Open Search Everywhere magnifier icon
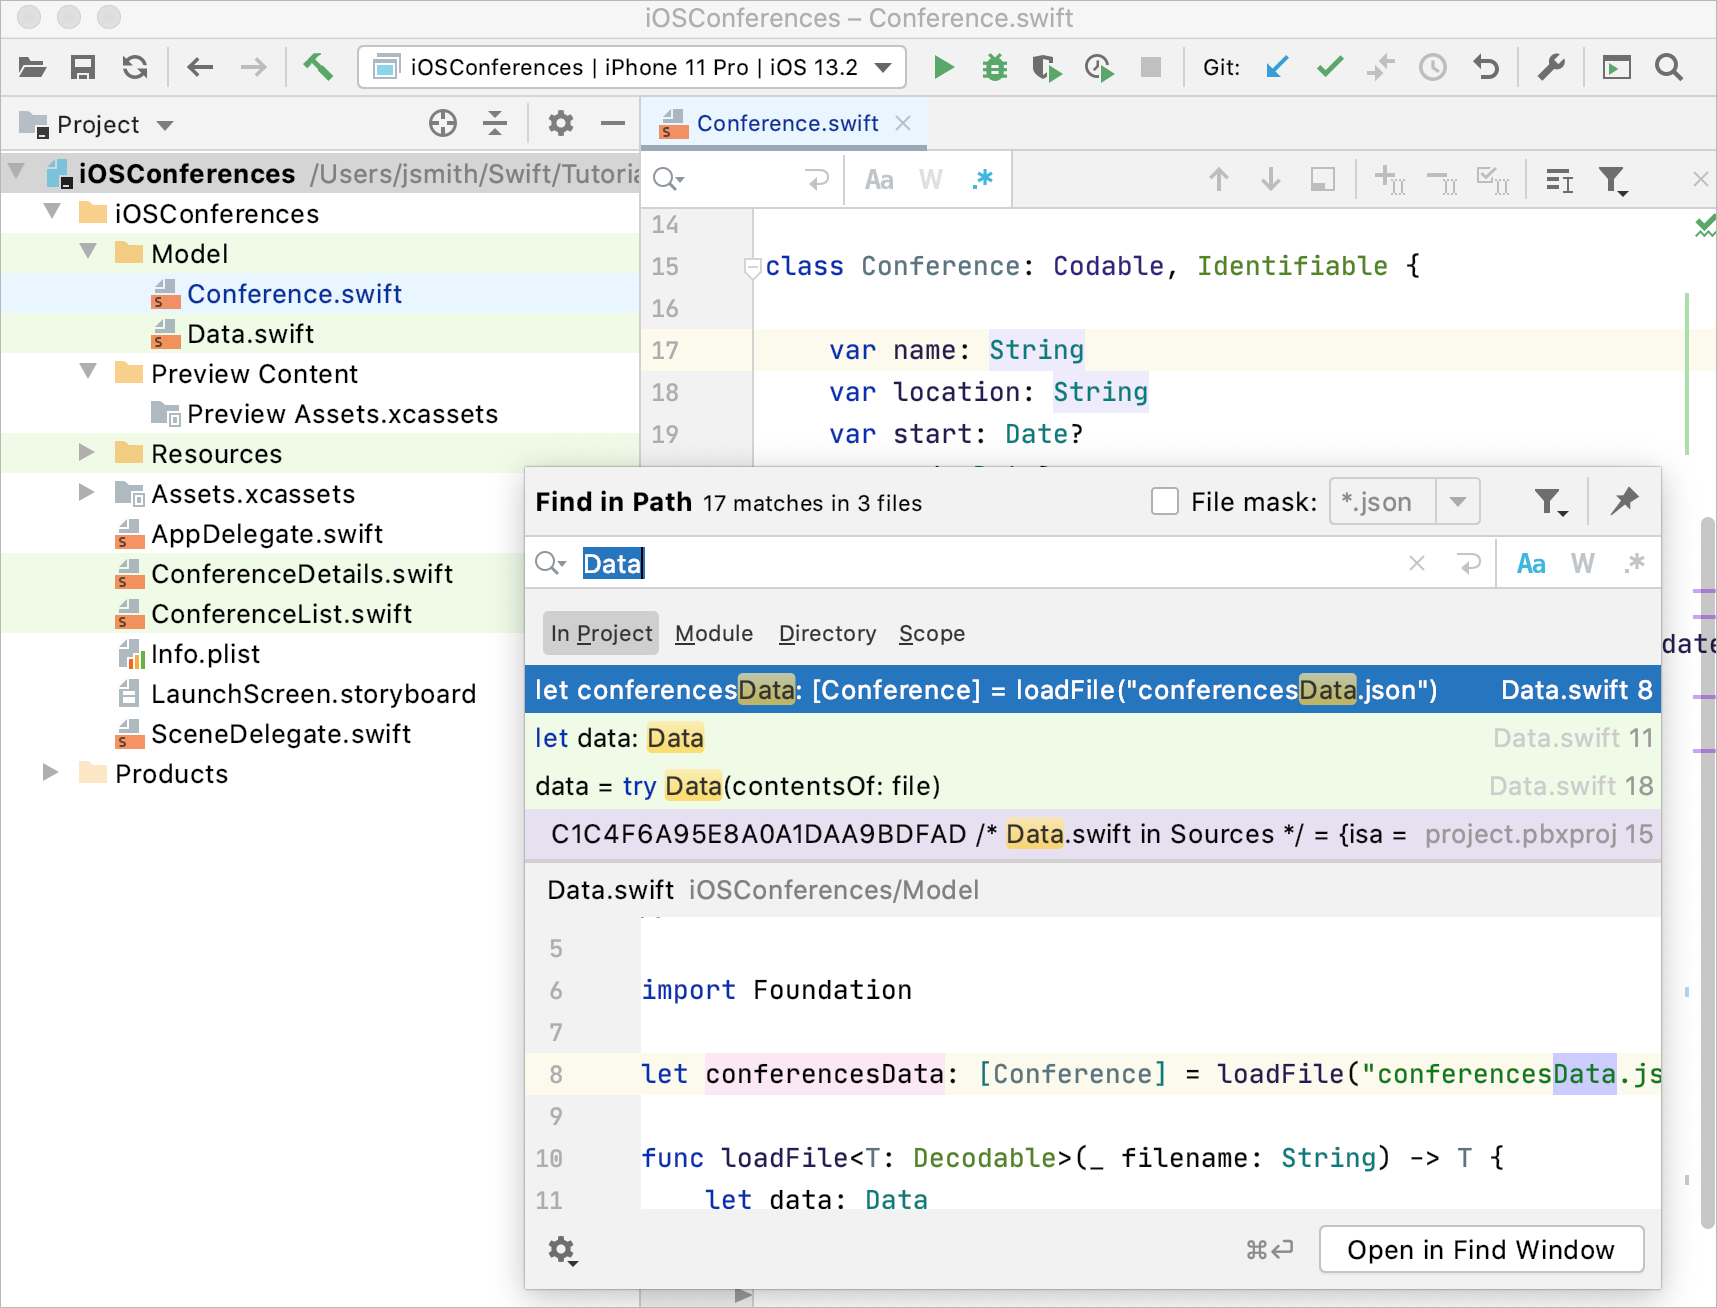This screenshot has height=1308, width=1717. [x=1669, y=67]
